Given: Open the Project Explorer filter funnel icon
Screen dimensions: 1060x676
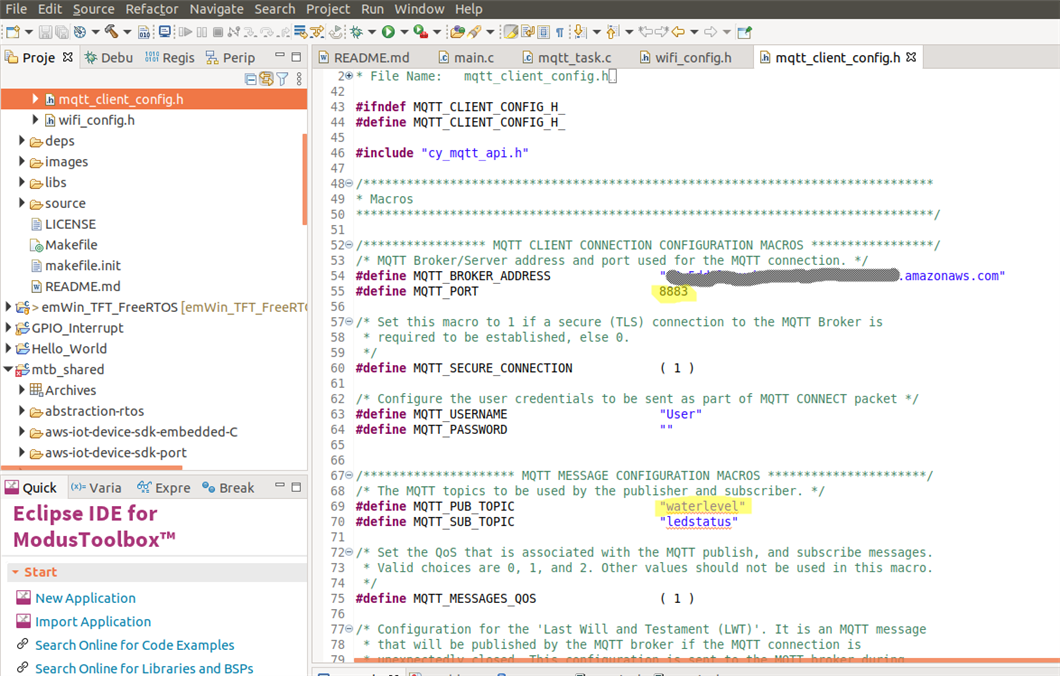Looking at the screenshot, I should pos(283,79).
